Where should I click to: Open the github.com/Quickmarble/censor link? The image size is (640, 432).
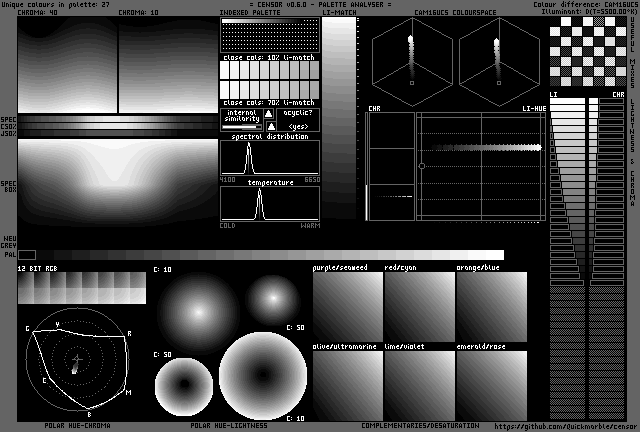565,427
